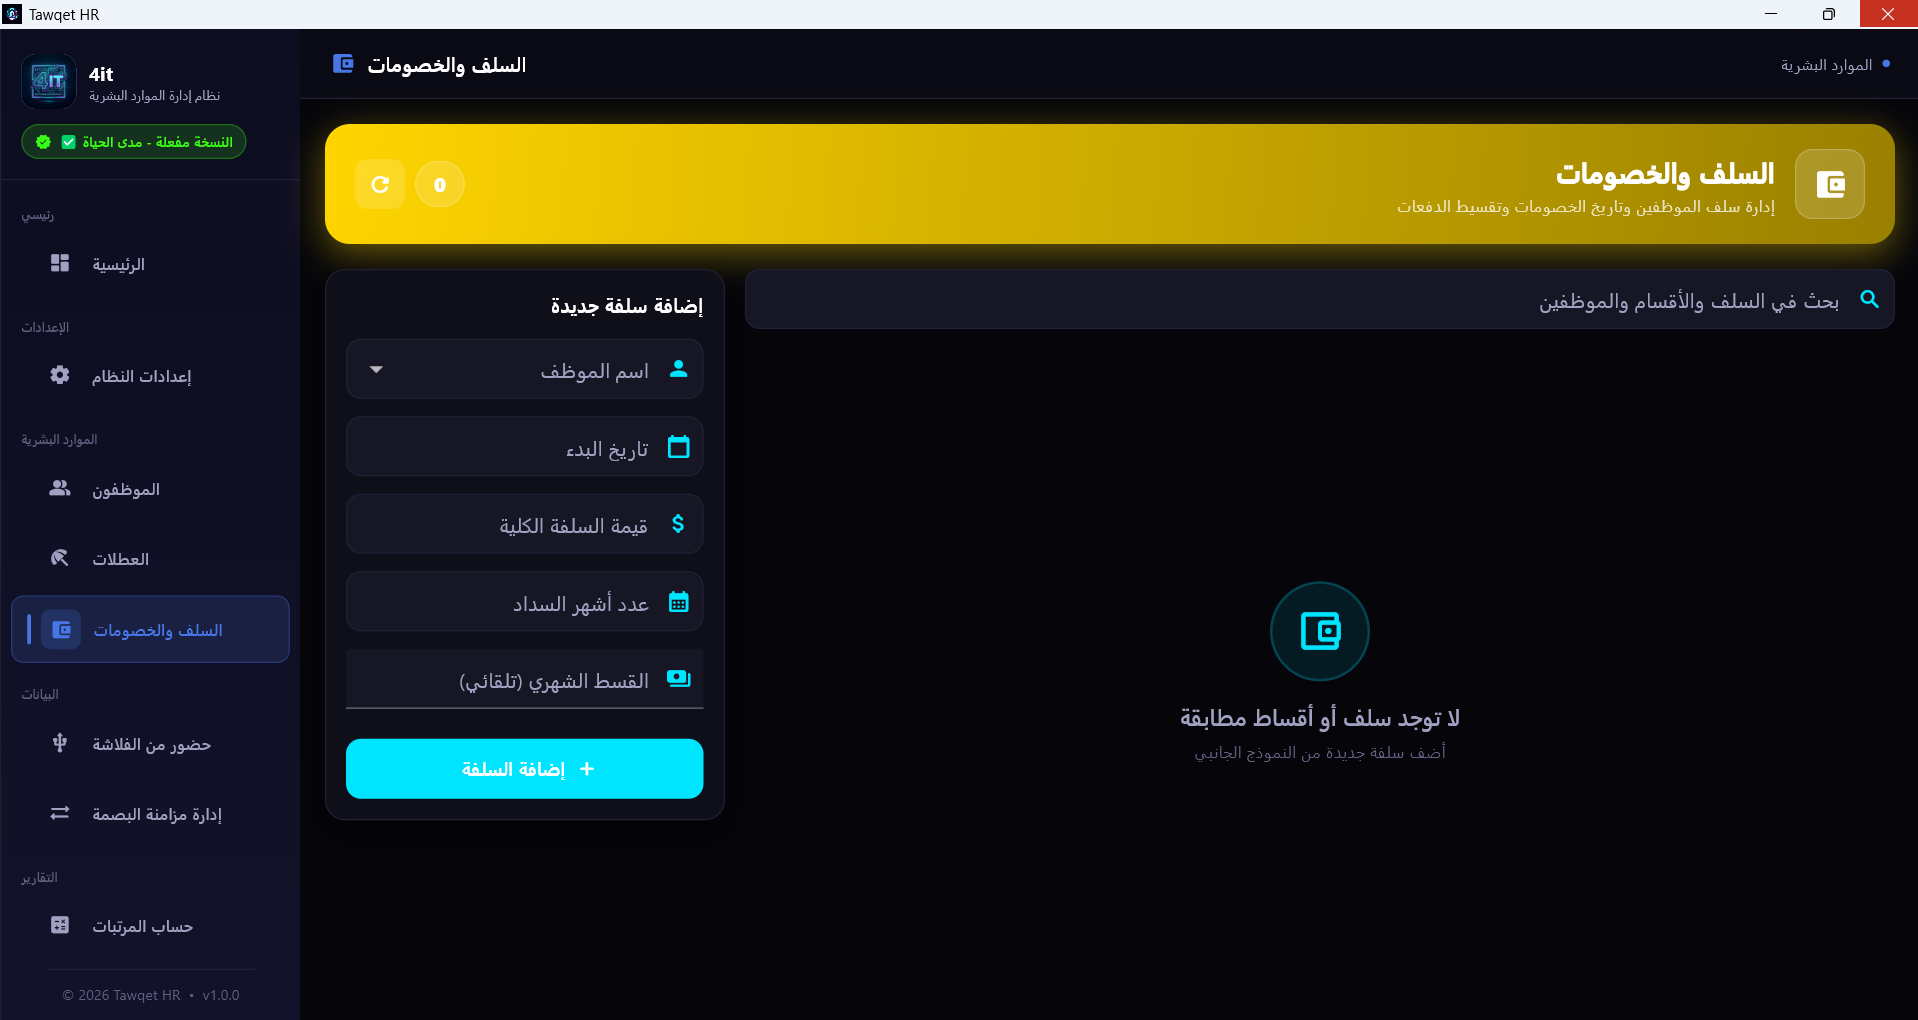Click إضافة سلفة جديدة form heading
The width and height of the screenshot is (1918, 1020).
pos(627,306)
